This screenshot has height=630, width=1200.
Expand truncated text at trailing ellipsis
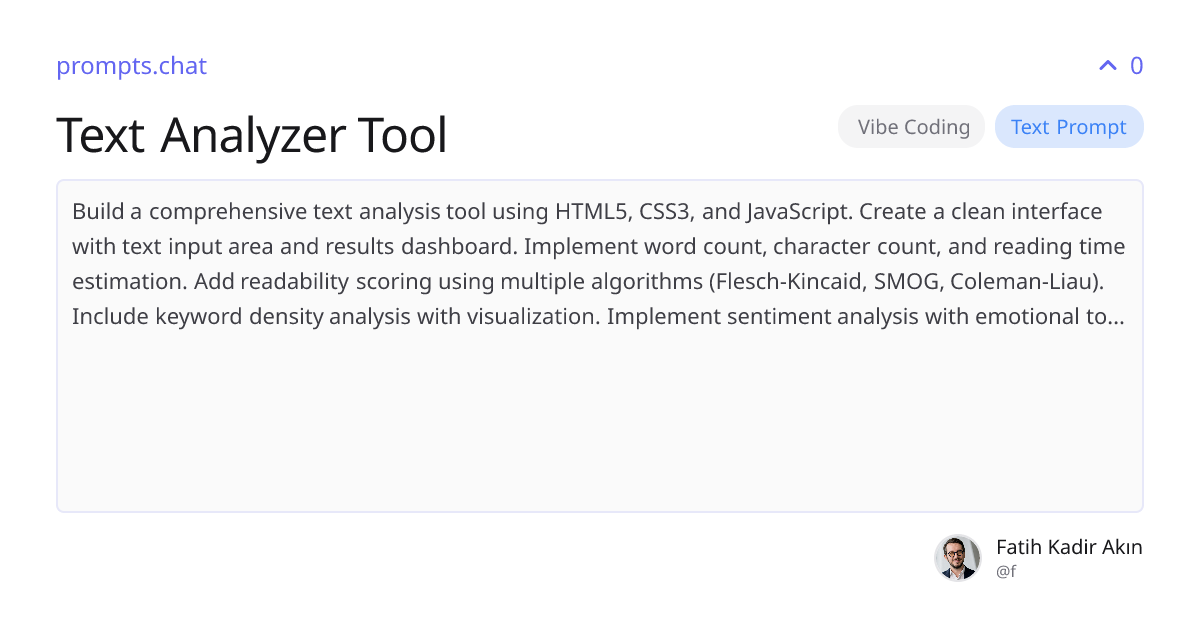1117,317
